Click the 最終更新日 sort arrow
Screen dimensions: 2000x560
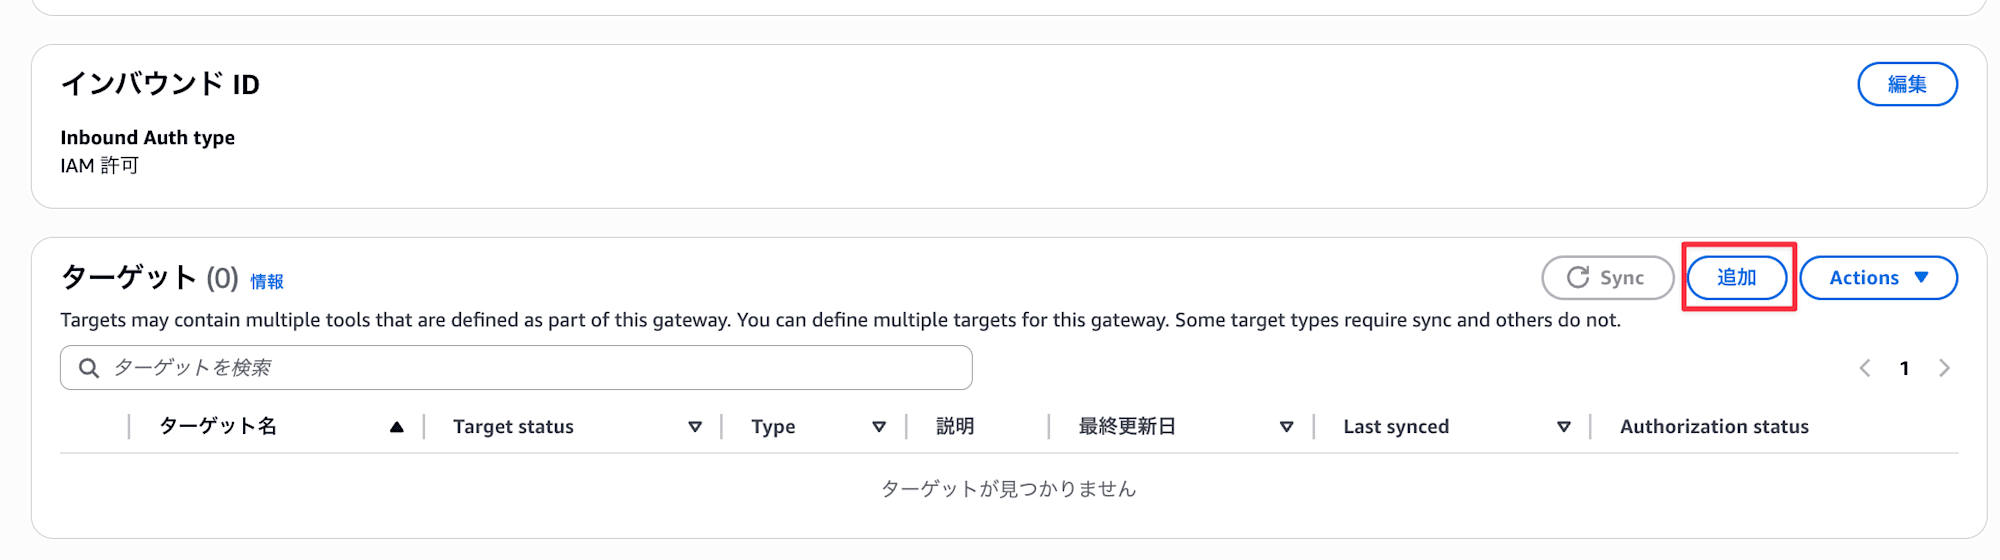[x=1287, y=427]
